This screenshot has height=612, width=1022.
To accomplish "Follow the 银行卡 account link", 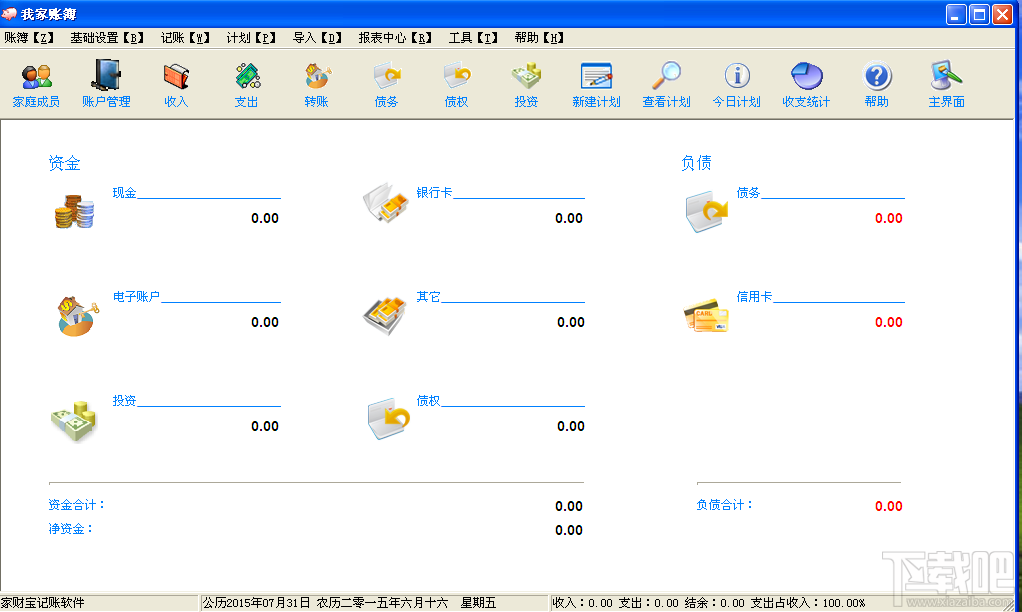I will pyautogui.click(x=434, y=192).
